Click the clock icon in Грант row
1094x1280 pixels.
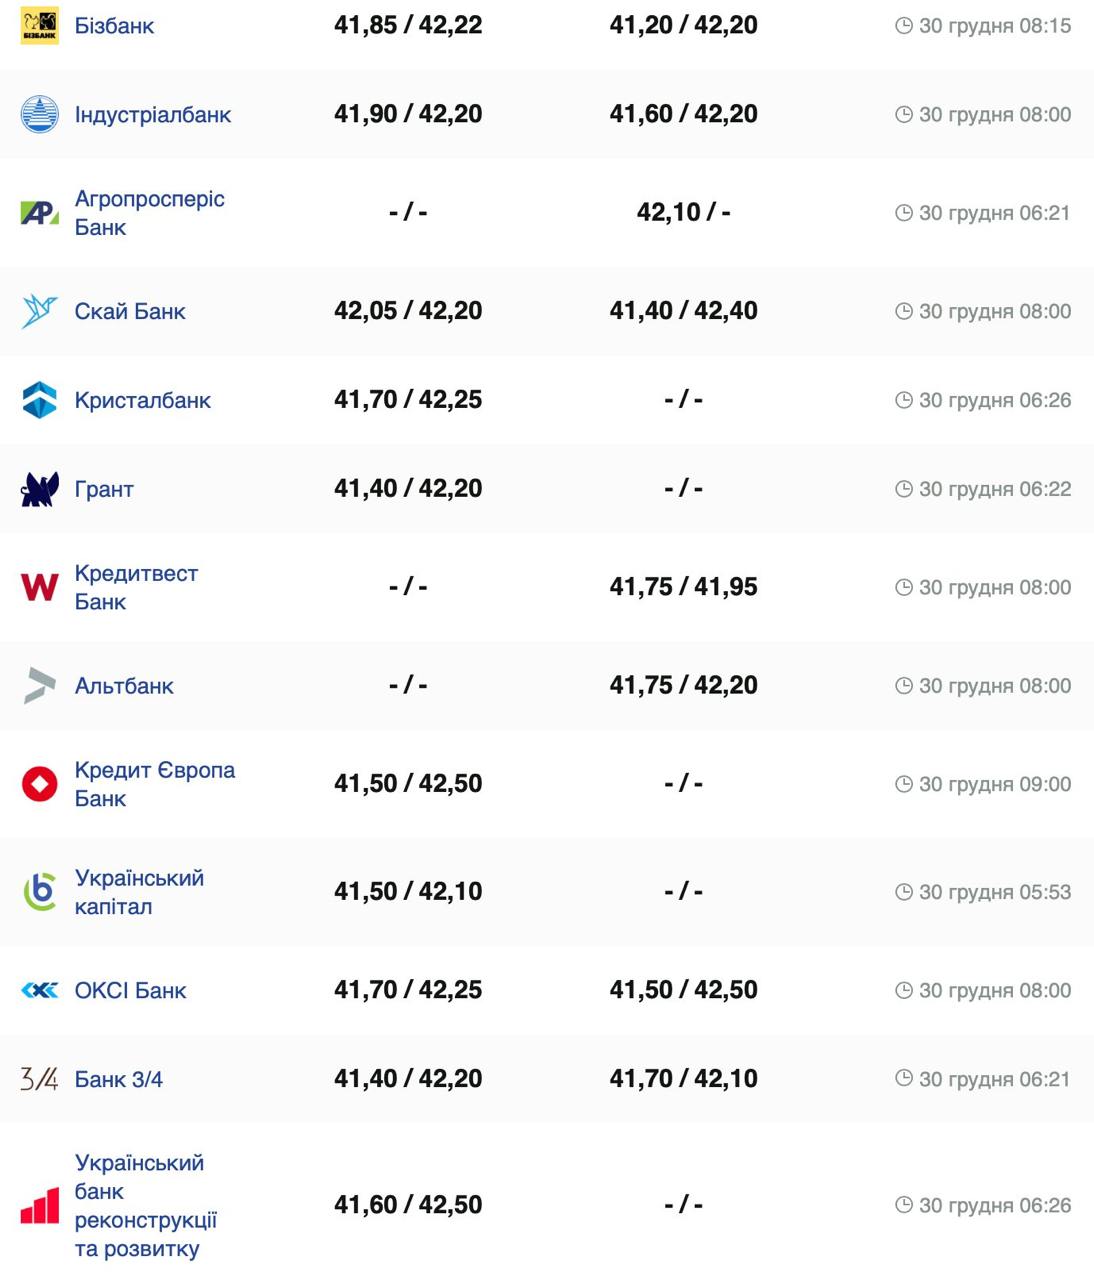pos(904,489)
